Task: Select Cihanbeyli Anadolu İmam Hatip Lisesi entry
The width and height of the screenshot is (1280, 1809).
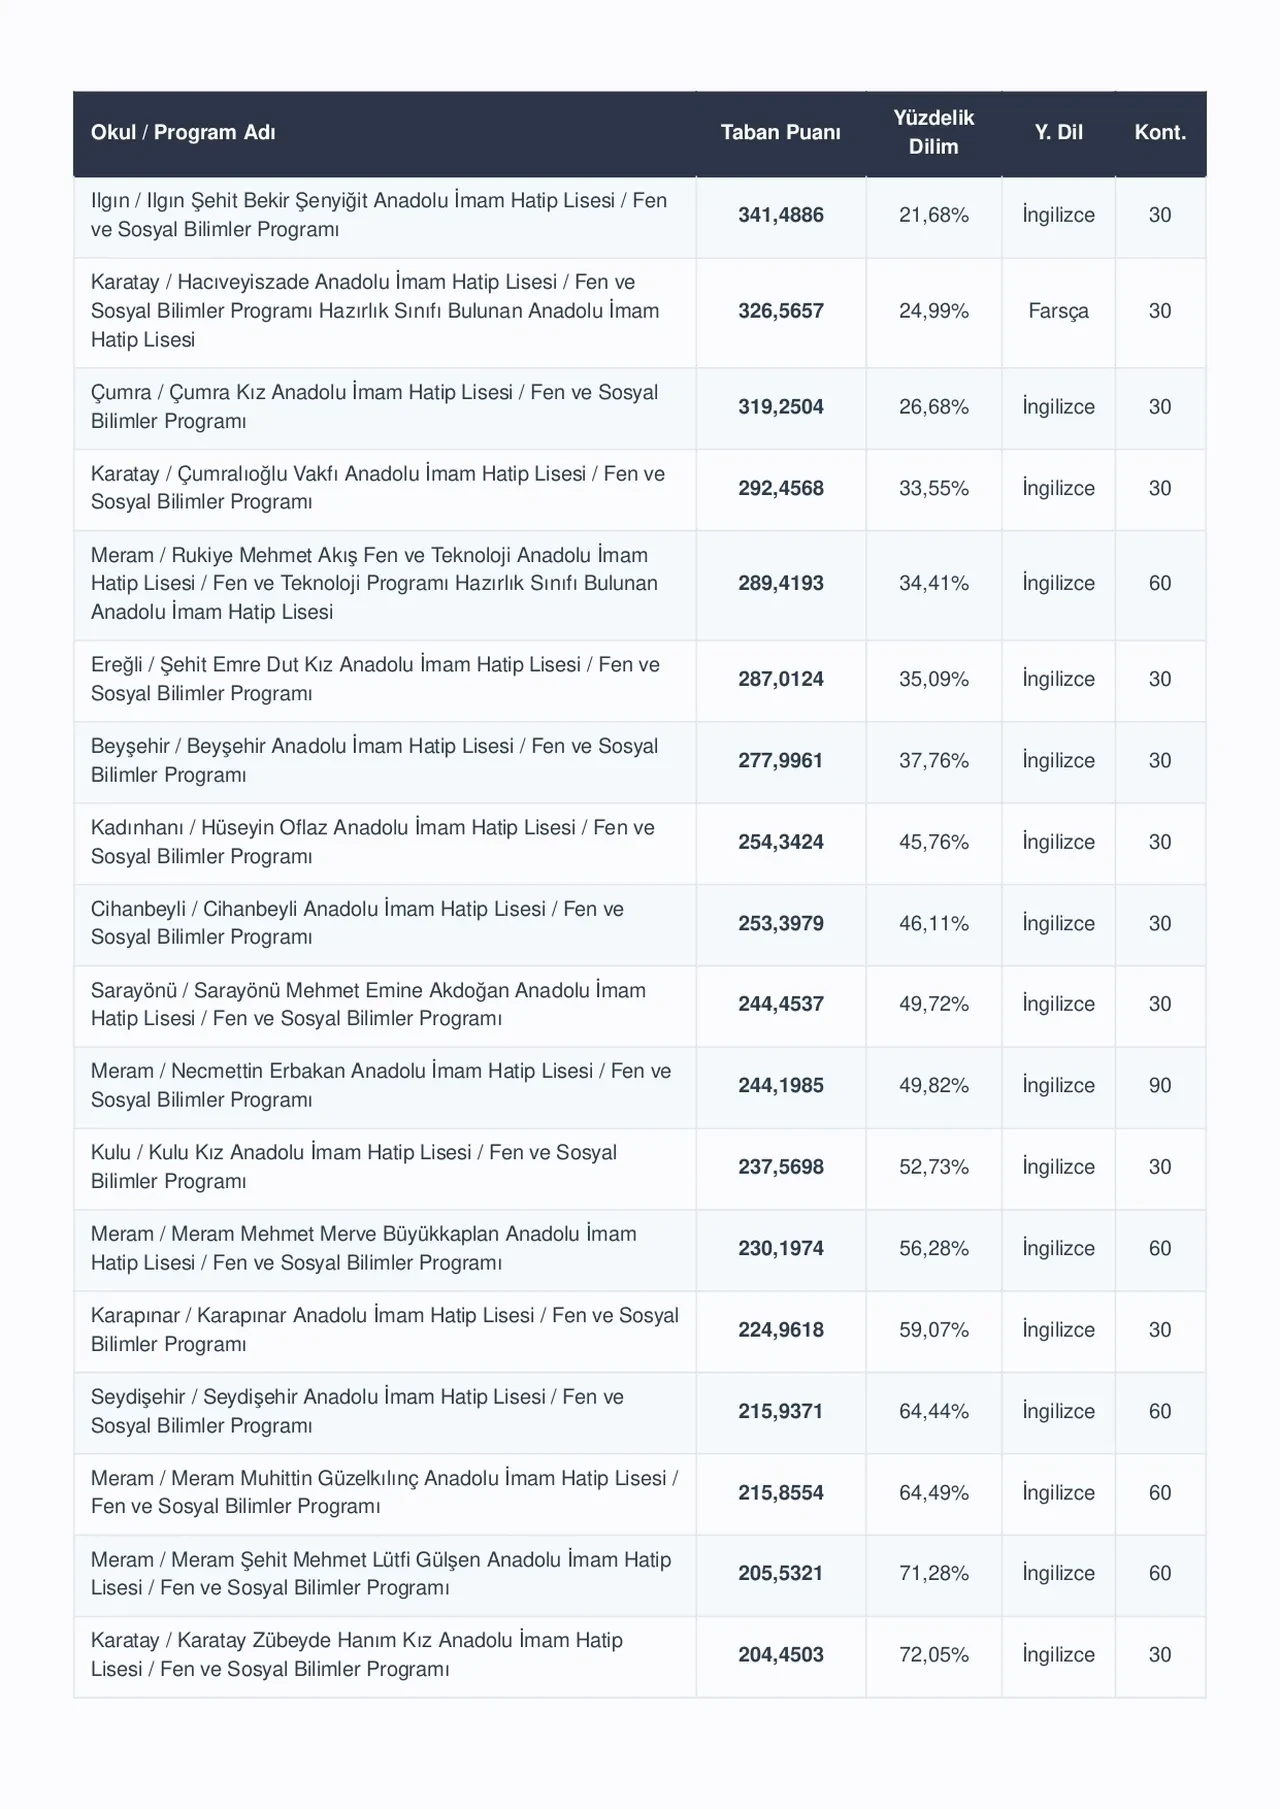Action: click(357, 923)
